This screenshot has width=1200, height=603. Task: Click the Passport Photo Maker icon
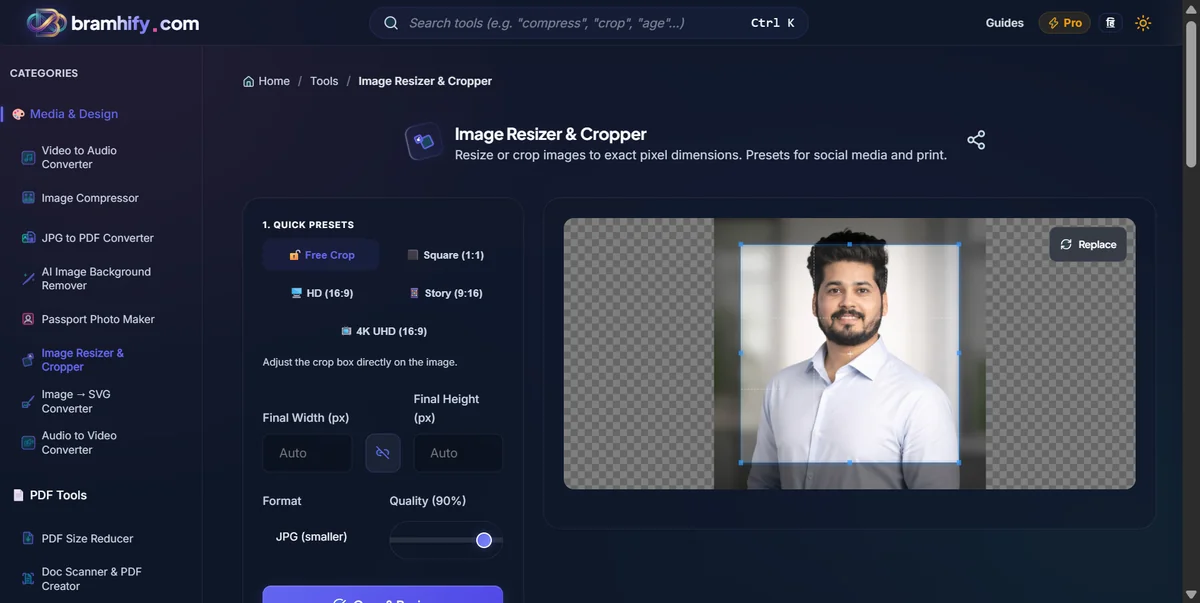[28, 319]
